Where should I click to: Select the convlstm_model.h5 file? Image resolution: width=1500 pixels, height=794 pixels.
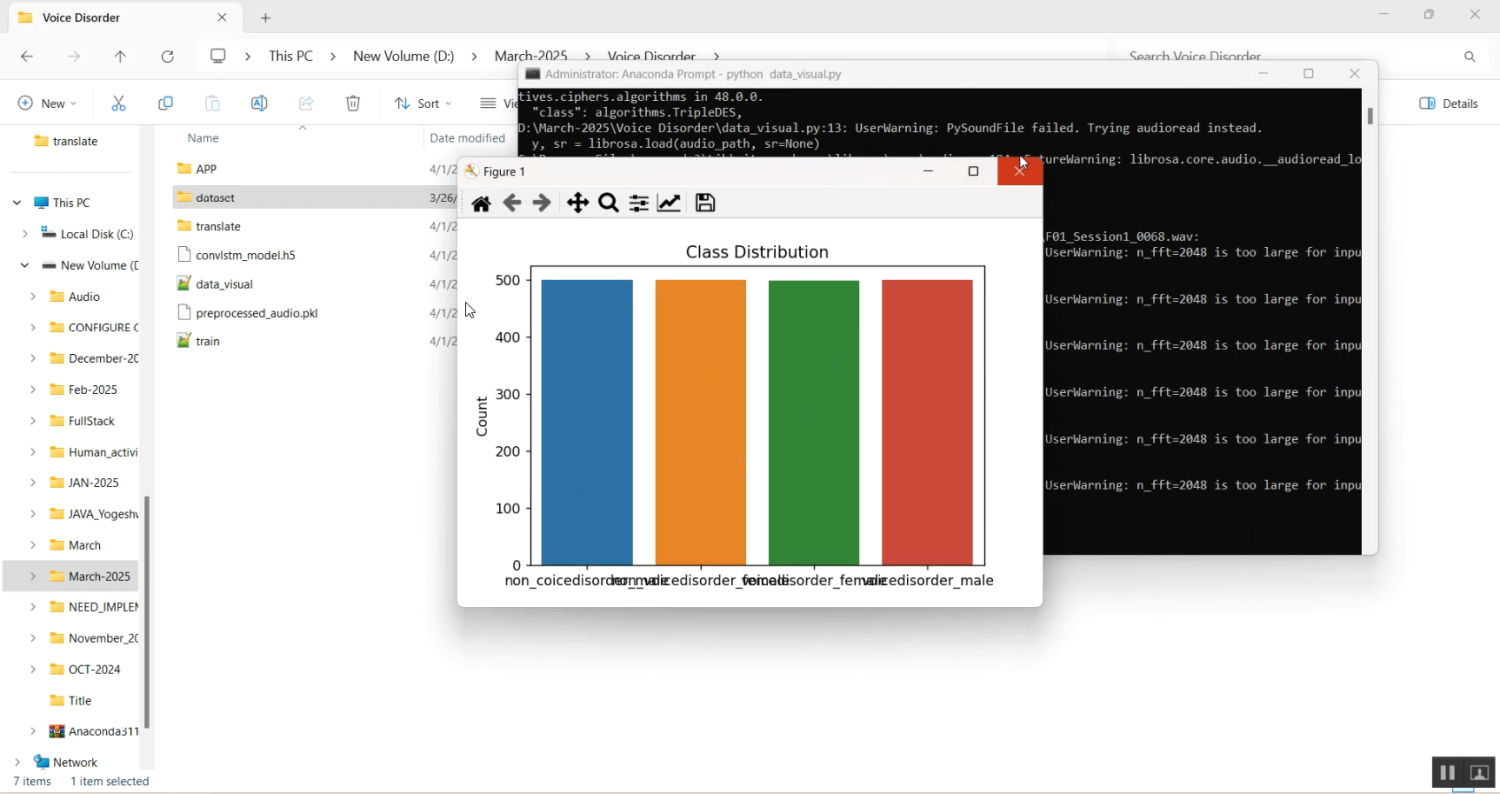tap(245, 255)
